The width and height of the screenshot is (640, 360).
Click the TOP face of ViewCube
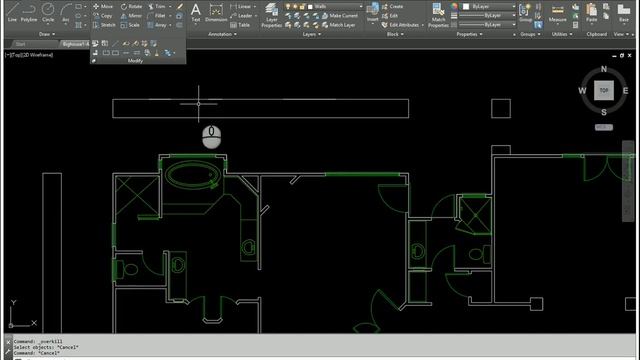pyautogui.click(x=604, y=90)
